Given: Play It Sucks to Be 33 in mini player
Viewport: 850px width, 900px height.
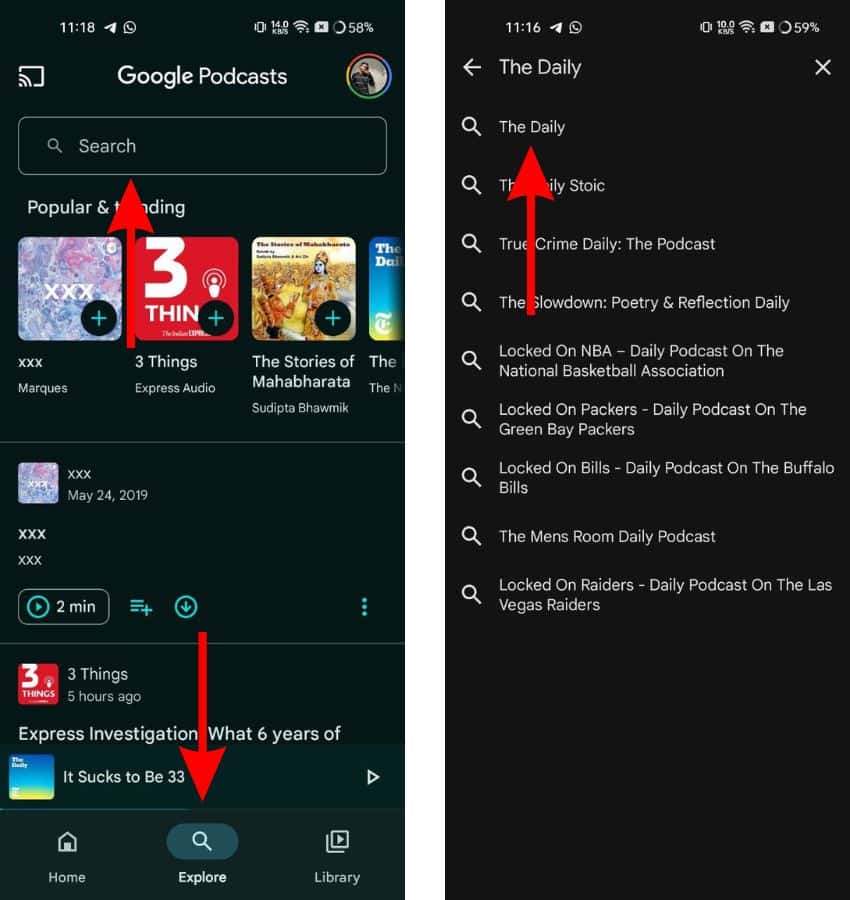Looking at the screenshot, I should [x=373, y=777].
